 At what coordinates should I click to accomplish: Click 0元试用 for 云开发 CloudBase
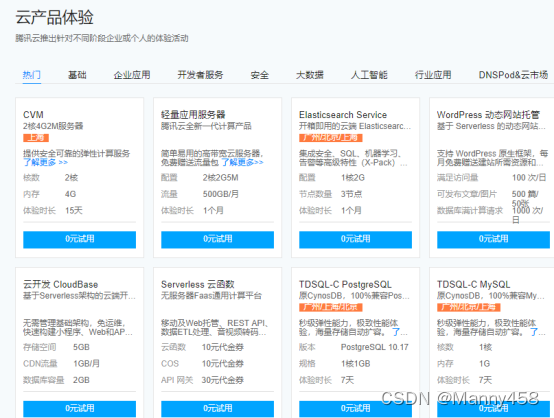[x=79, y=409]
